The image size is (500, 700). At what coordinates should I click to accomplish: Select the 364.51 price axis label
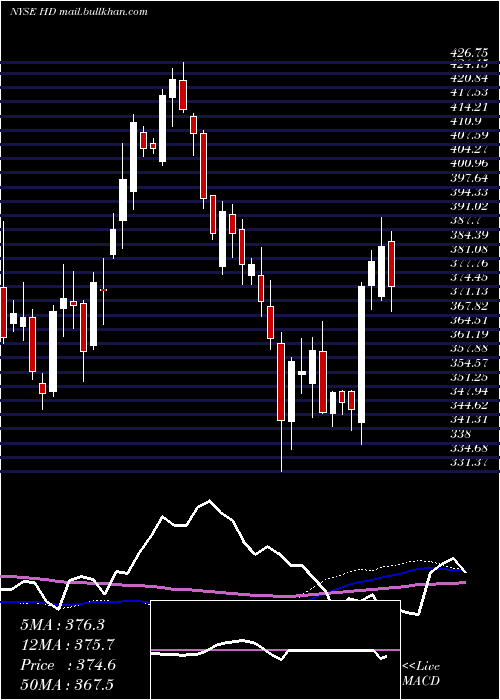[469, 320]
